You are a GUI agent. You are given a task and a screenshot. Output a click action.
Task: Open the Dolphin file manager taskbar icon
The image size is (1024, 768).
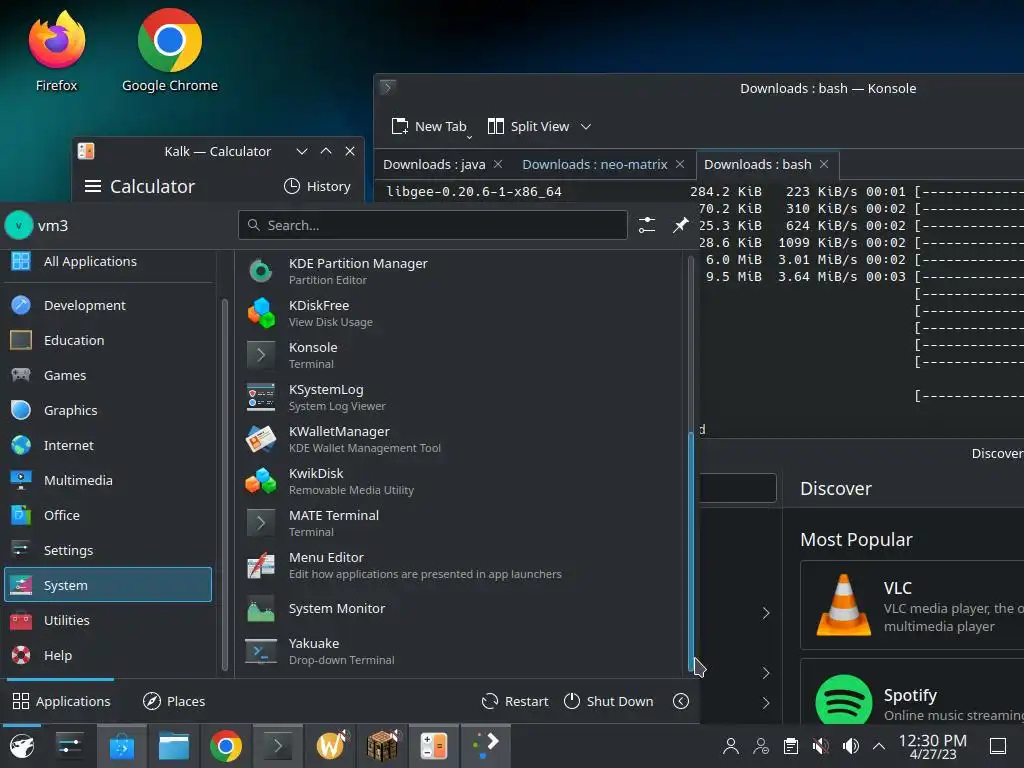pos(174,746)
